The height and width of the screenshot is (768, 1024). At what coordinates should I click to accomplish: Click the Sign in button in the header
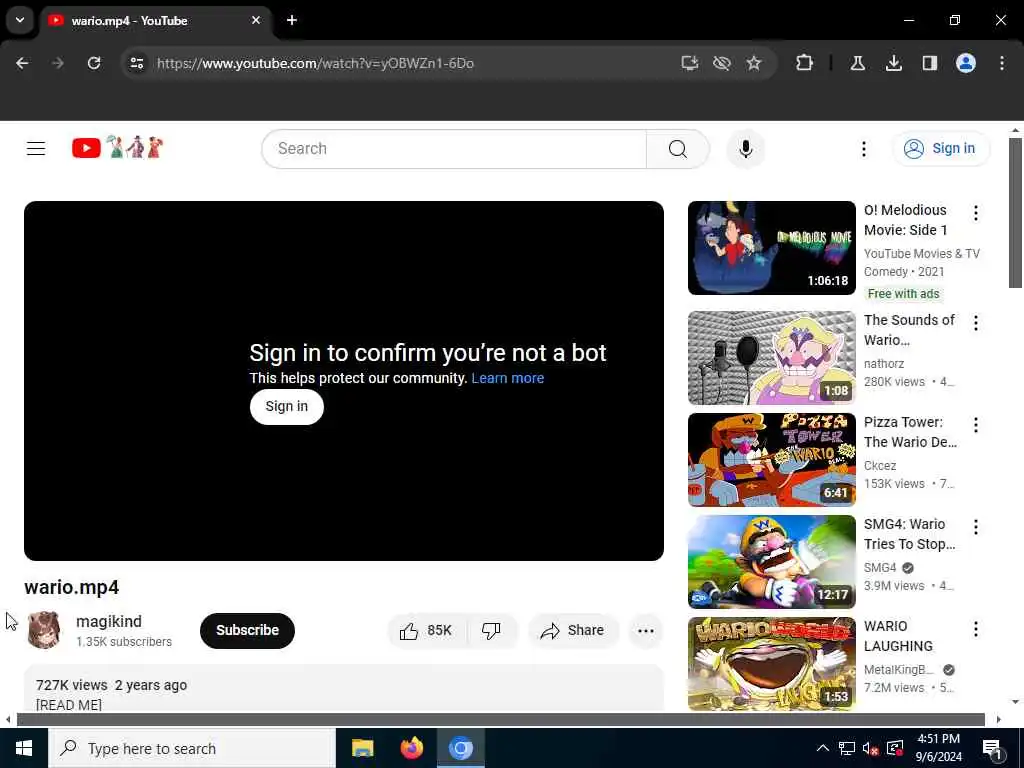(x=940, y=149)
